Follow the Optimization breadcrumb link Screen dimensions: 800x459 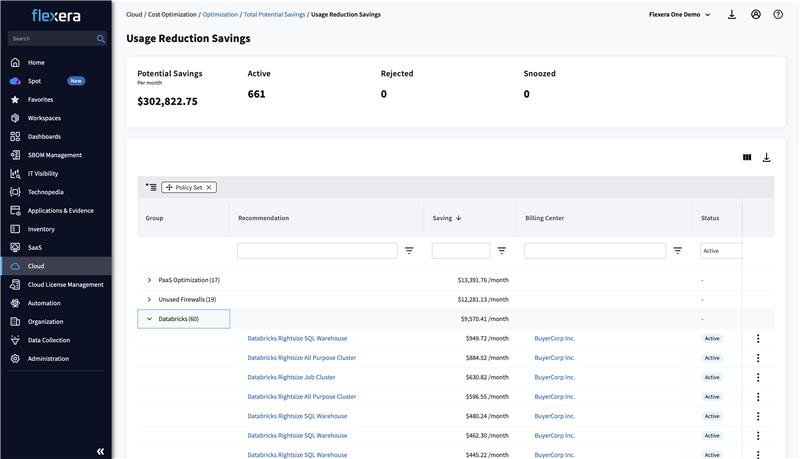tap(220, 14)
